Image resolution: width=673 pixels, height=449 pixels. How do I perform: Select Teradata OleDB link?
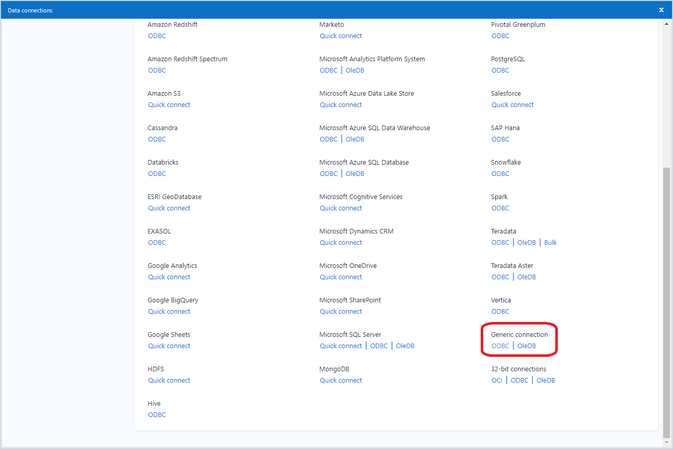pos(527,243)
